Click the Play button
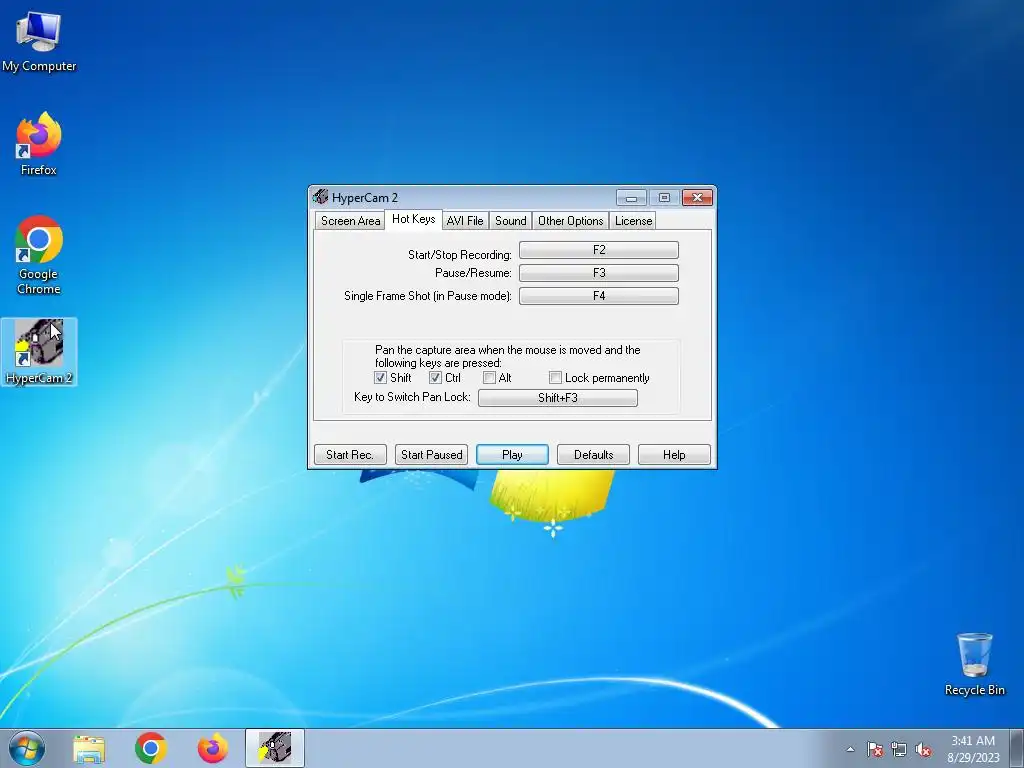Image resolution: width=1024 pixels, height=768 pixels. [x=512, y=455]
